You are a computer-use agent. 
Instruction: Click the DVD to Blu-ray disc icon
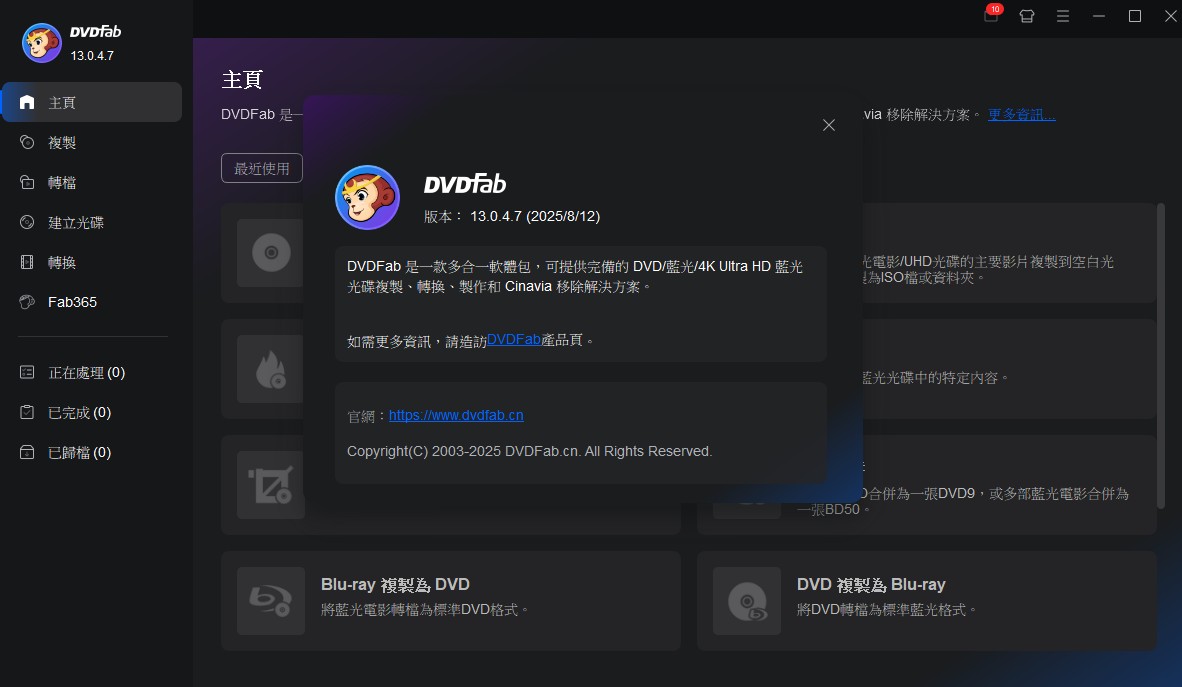pos(746,600)
